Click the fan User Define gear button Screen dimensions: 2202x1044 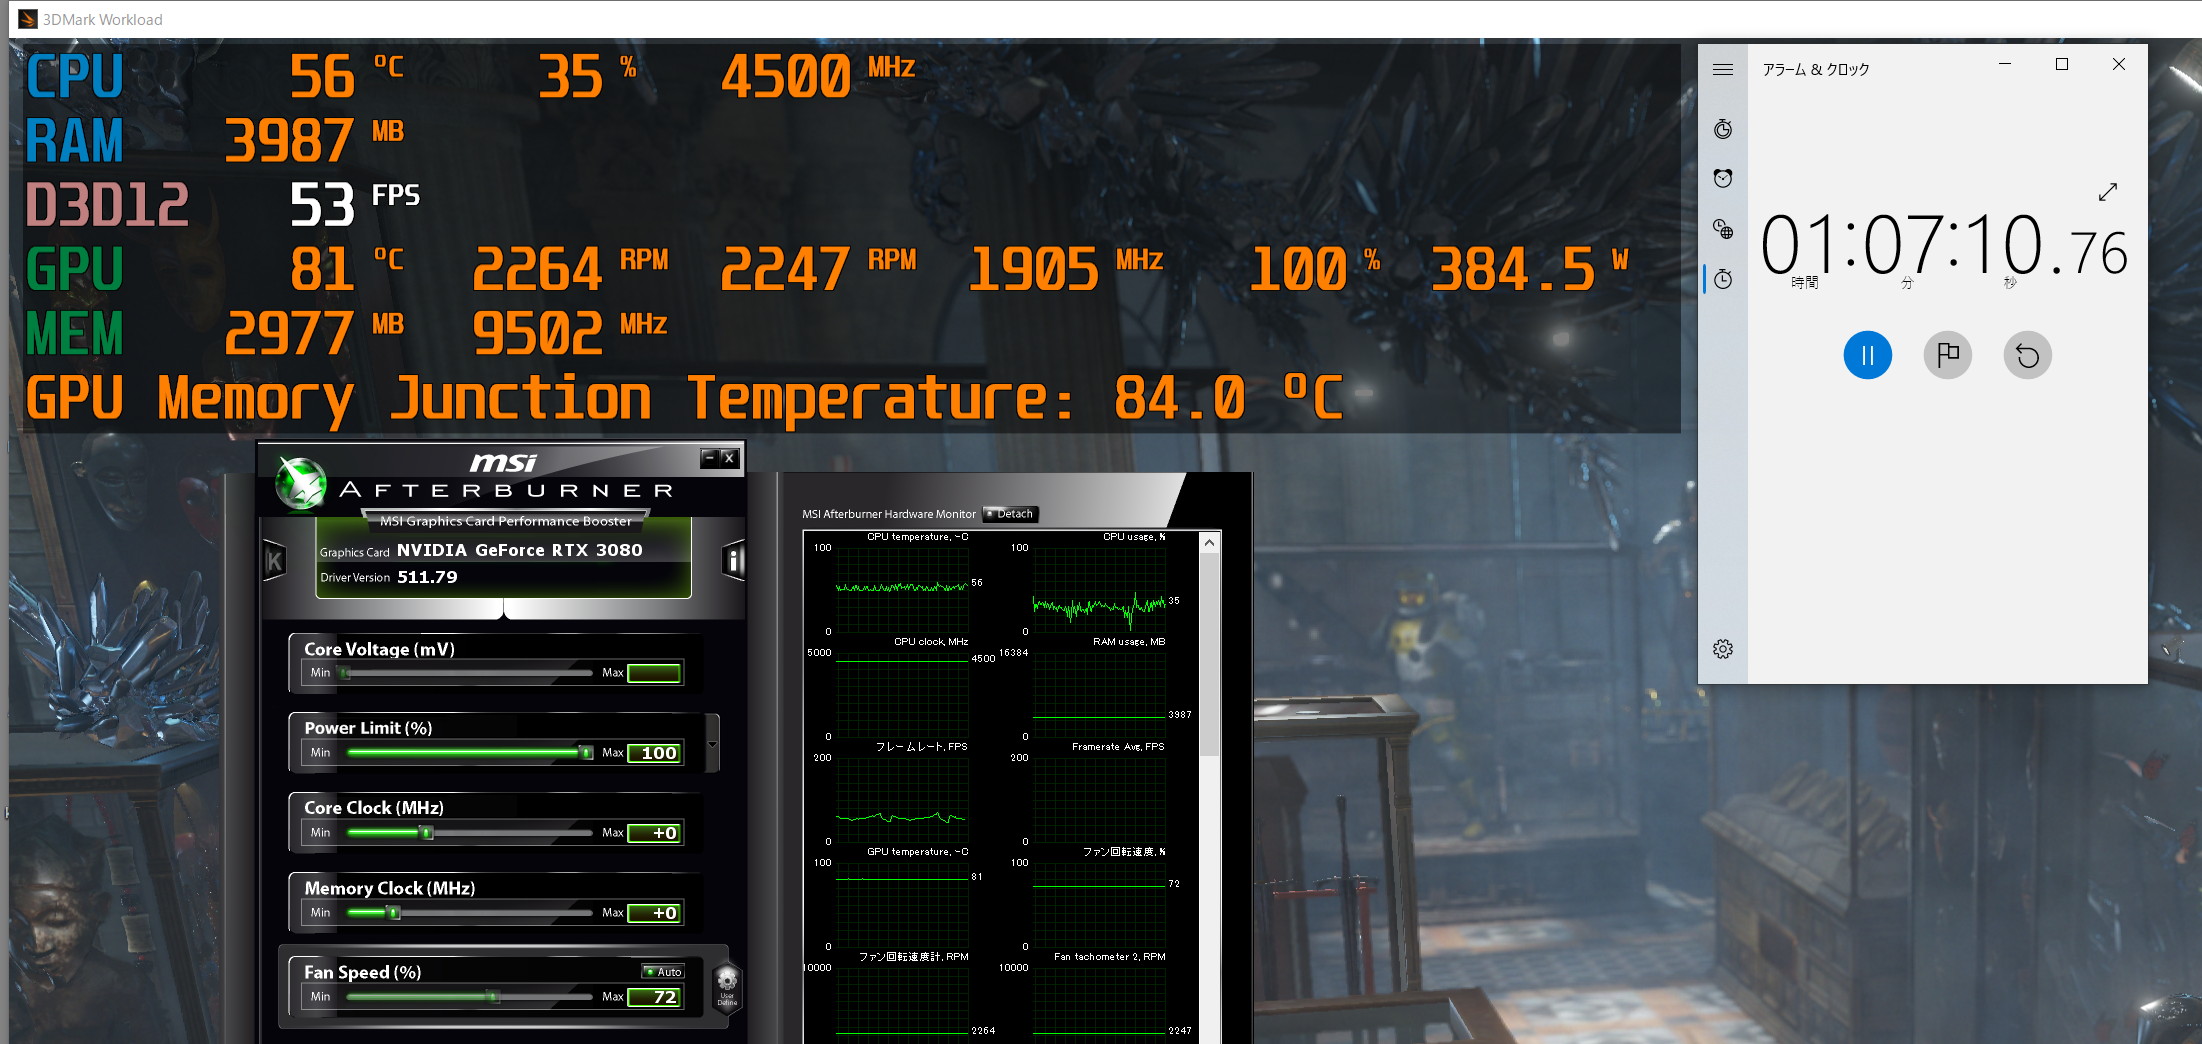[x=727, y=985]
